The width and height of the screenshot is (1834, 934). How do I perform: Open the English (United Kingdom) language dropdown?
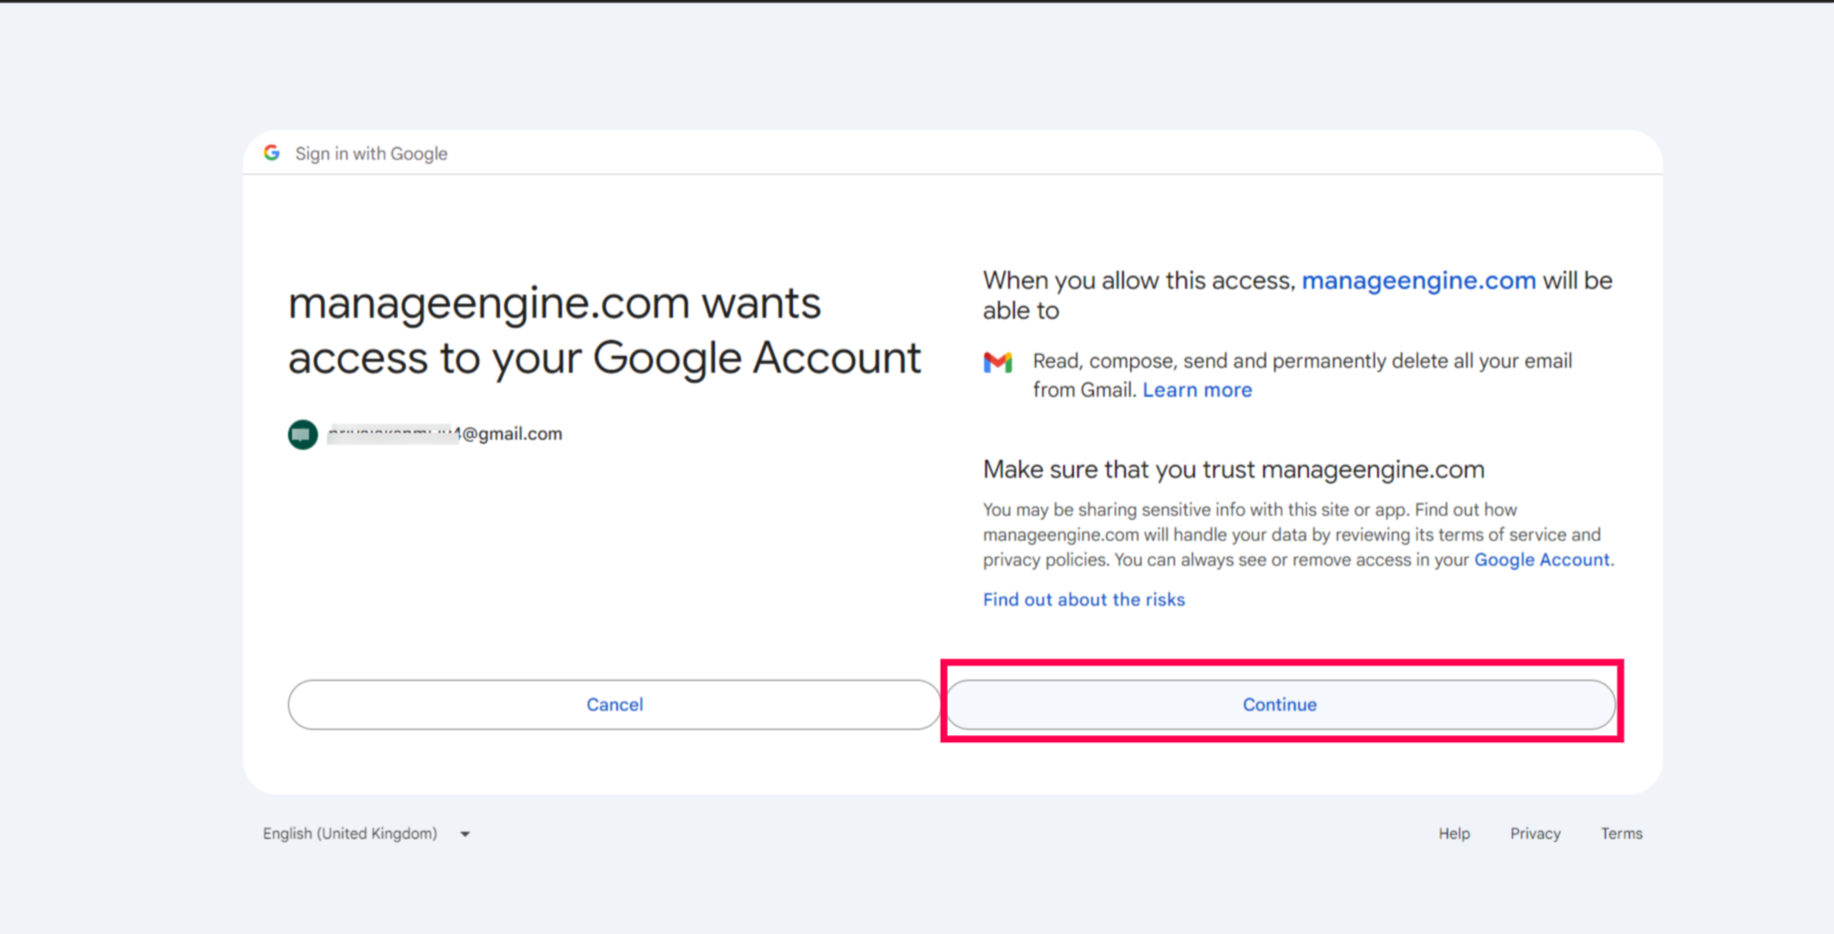coord(366,833)
